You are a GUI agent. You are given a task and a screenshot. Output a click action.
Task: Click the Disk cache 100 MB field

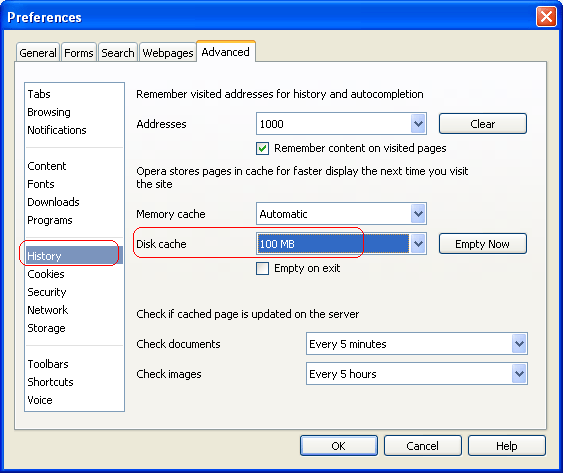[333, 244]
